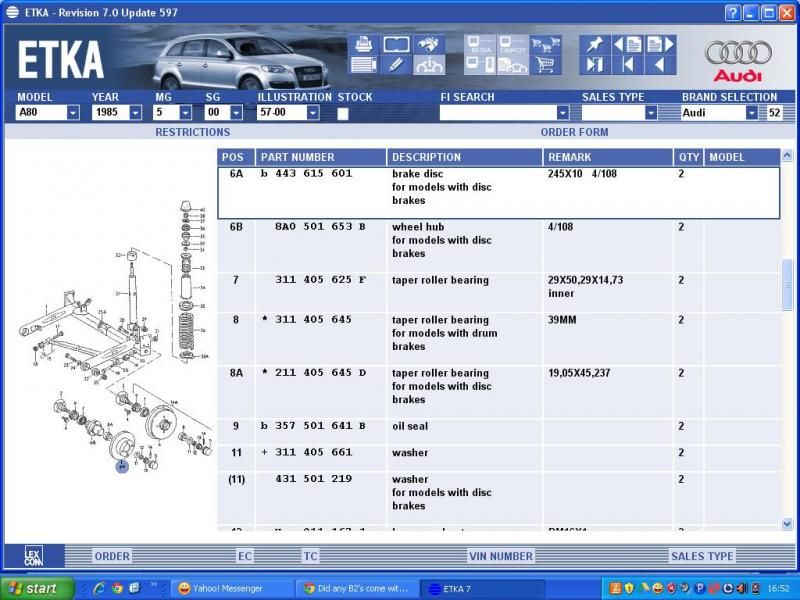Viewport: 800px width, 600px height.
Task: Open the FI SEARCH dropdown arrow
Action: point(562,113)
